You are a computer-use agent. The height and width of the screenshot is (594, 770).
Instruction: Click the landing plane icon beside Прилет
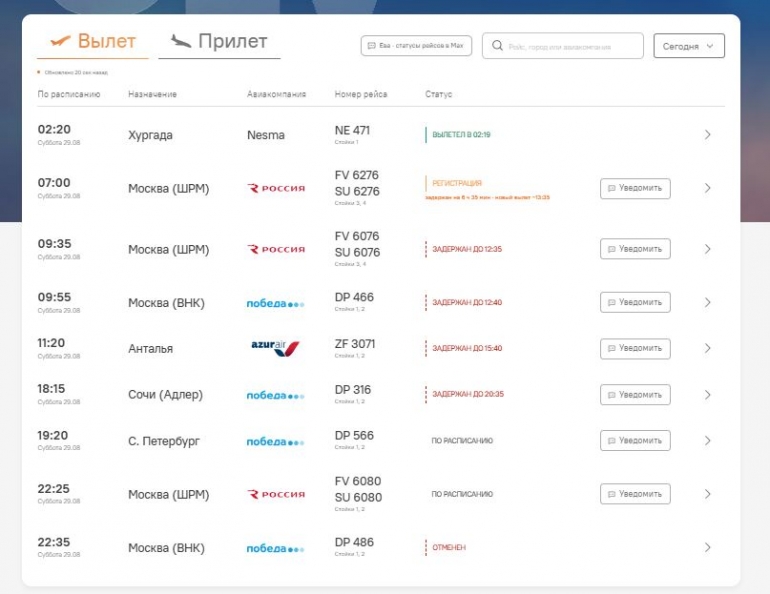coord(181,41)
